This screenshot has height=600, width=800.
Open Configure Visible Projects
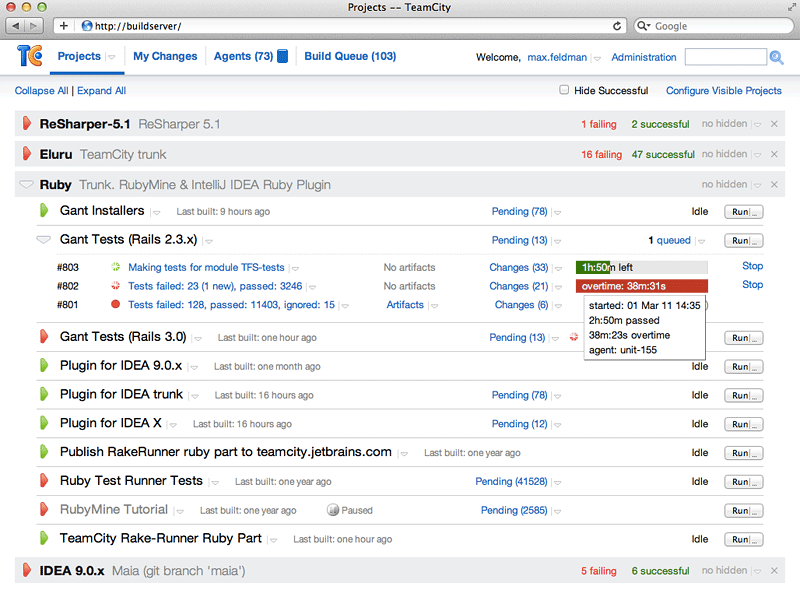(723, 90)
